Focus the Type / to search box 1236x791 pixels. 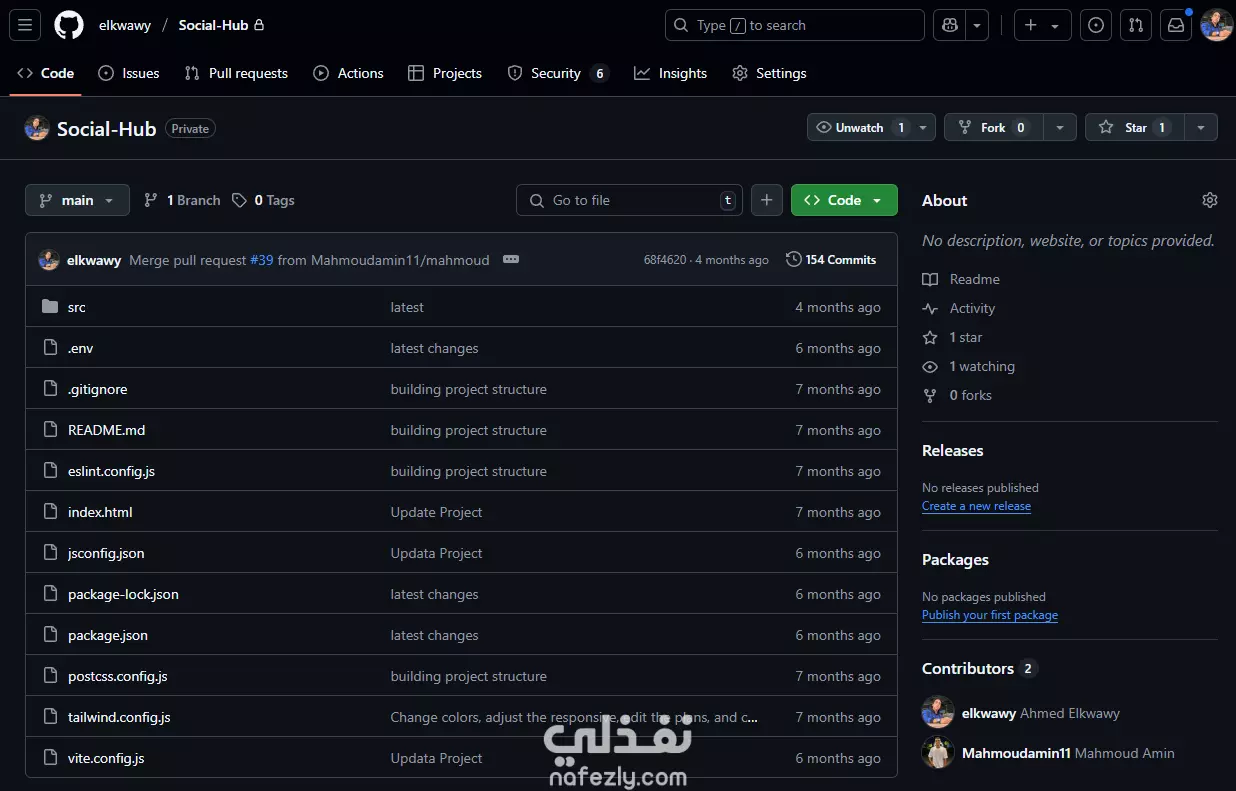point(794,25)
